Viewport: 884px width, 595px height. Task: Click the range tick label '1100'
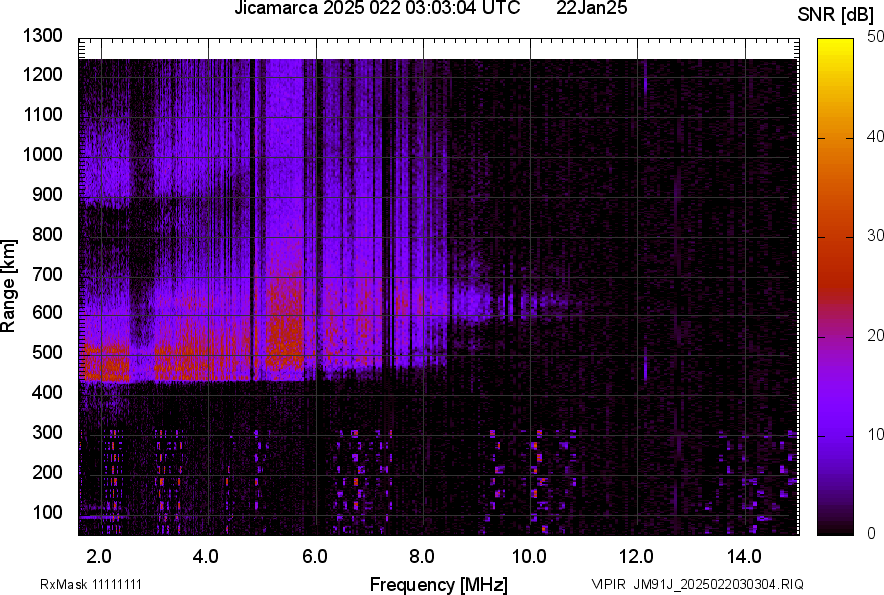(x=42, y=114)
